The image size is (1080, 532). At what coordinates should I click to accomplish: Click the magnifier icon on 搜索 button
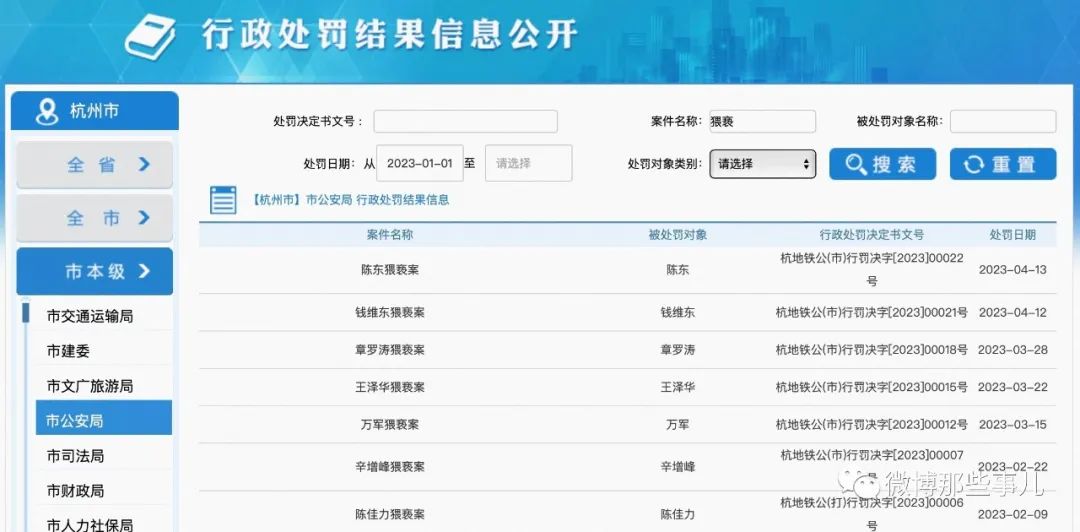coord(856,164)
